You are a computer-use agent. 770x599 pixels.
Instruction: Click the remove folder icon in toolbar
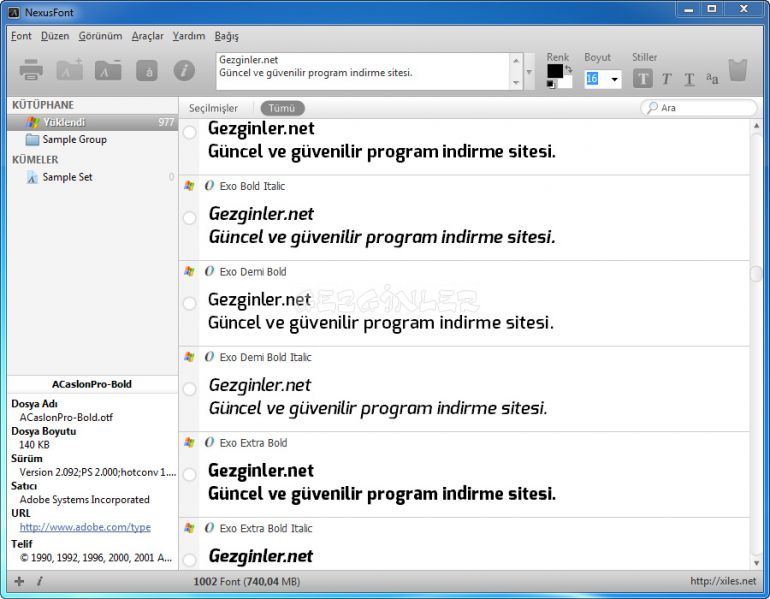(x=108, y=70)
